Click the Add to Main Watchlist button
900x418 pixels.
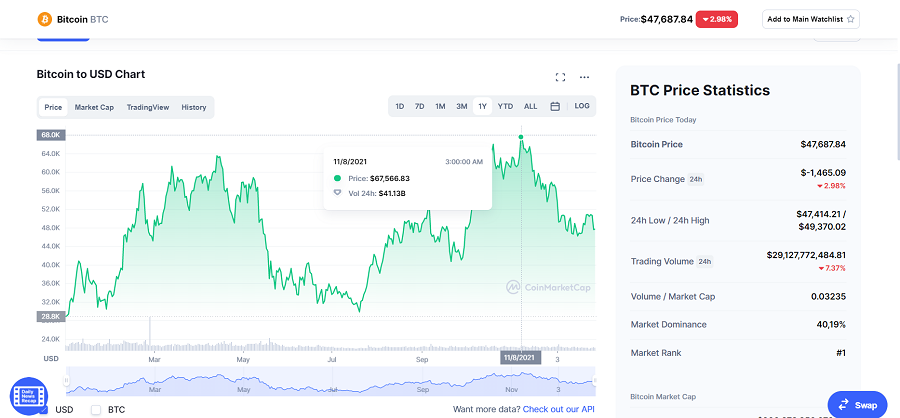(x=810, y=19)
